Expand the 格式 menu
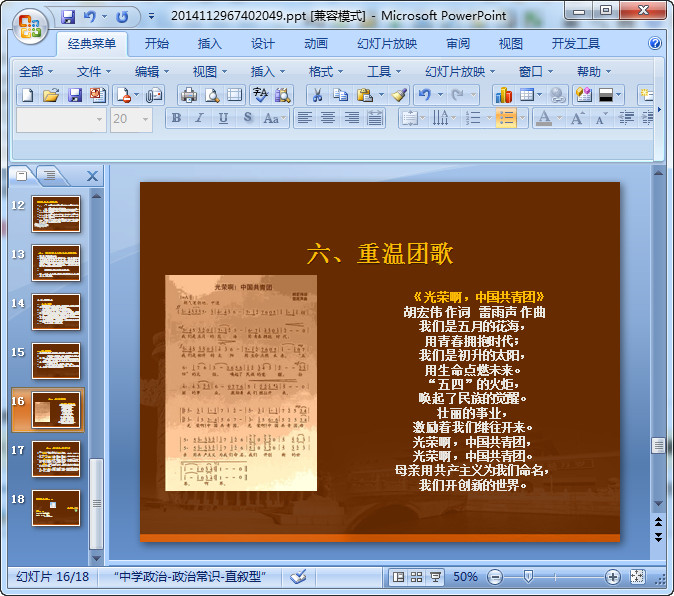The width and height of the screenshot is (674, 596). [x=325, y=71]
